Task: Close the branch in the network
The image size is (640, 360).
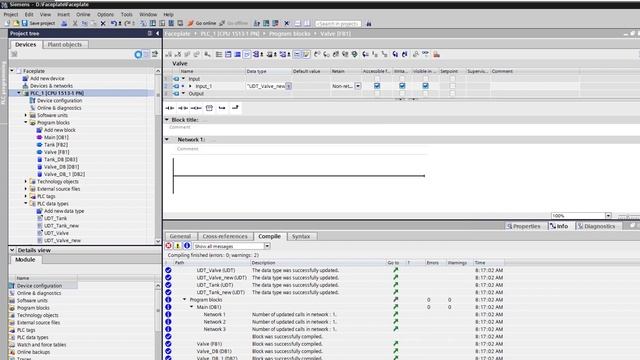Action: point(235,108)
